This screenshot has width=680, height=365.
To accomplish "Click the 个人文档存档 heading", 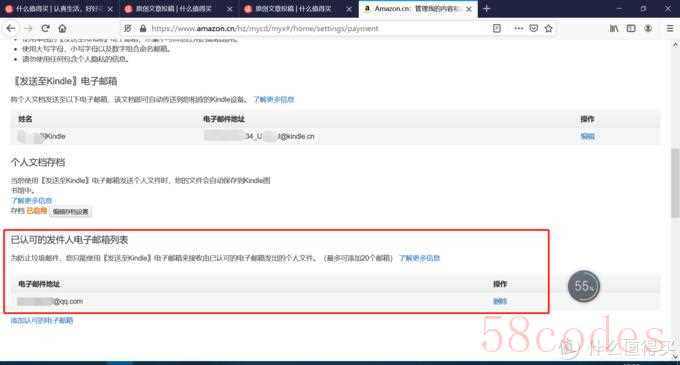I will pyautogui.click(x=38, y=163).
